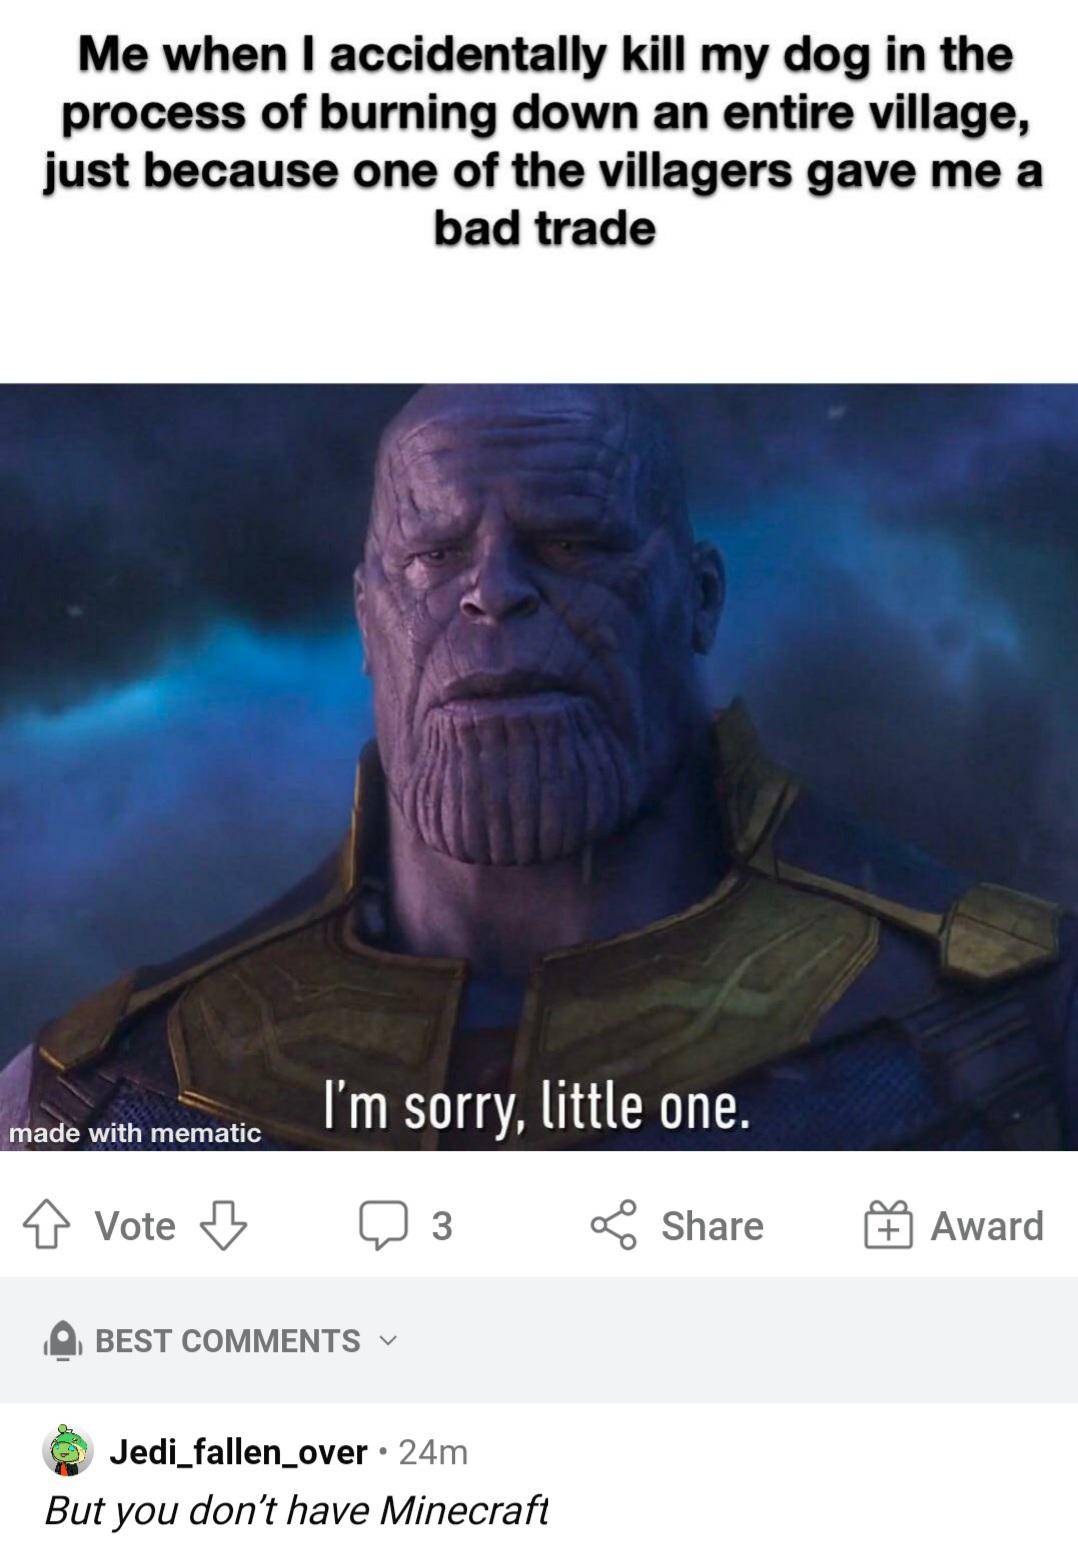Tap the post title about burning a village
The image size is (1078, 1554).
click(x=543, y=140)
